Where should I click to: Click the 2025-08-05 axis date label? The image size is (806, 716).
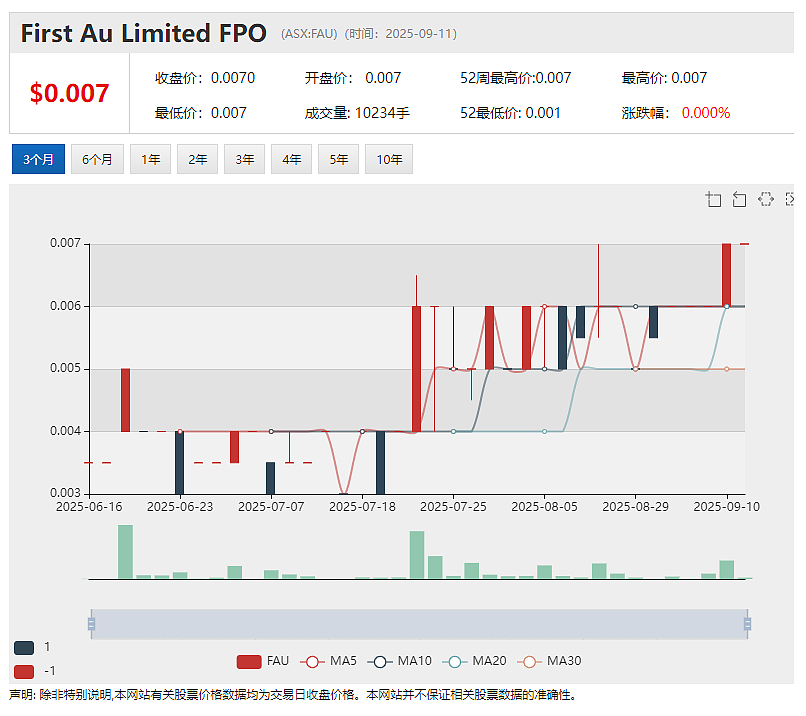544,507
